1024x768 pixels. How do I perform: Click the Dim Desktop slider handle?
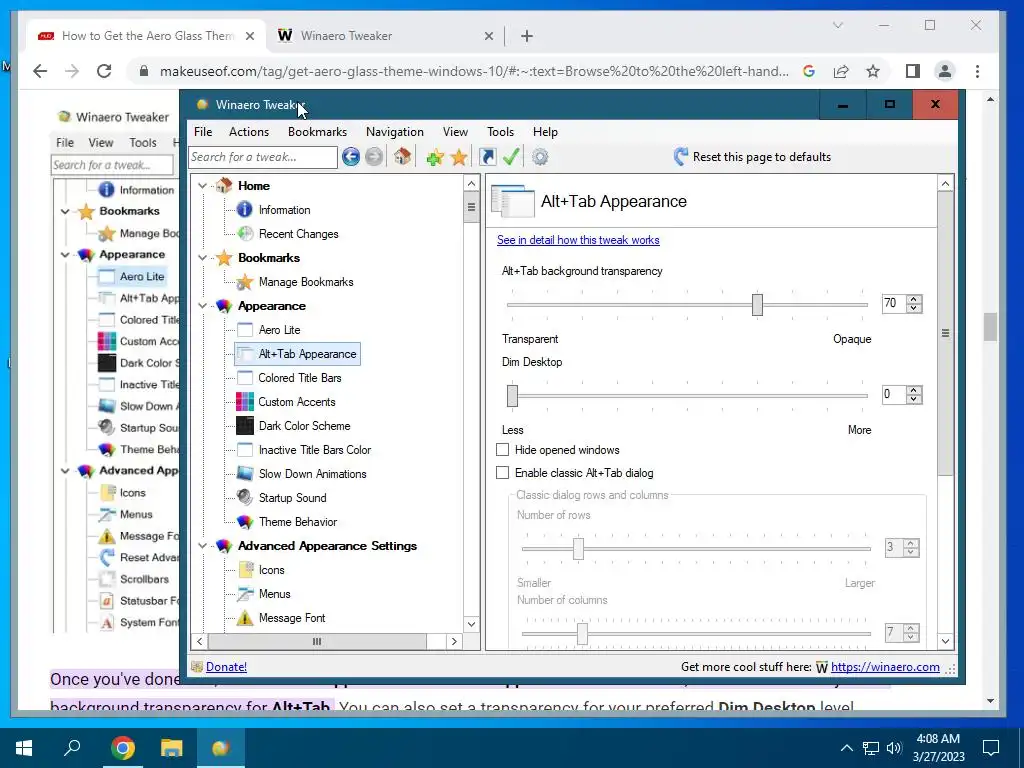[513, 396]
